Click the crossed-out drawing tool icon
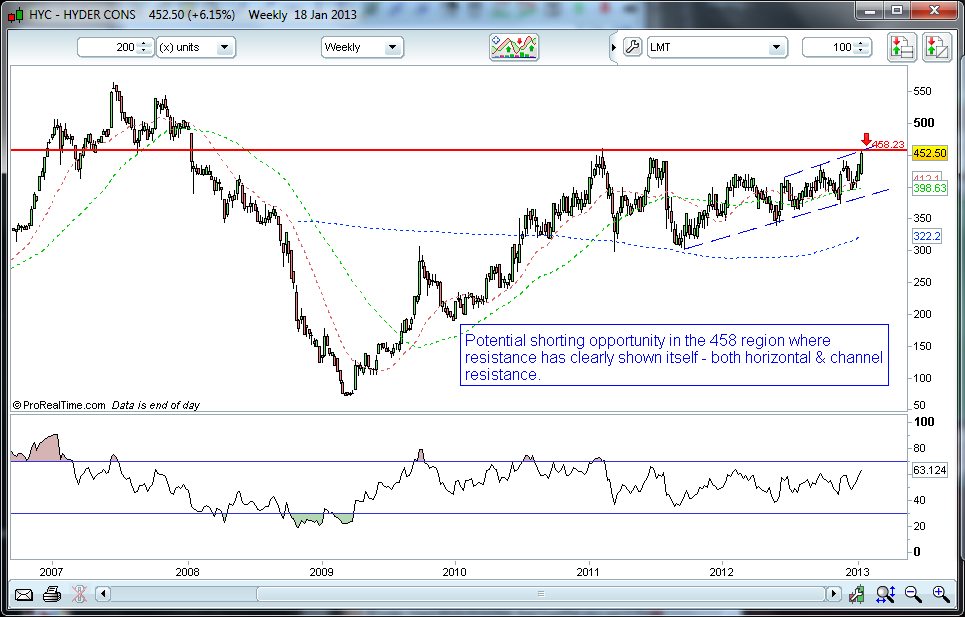 click(80, 594)
